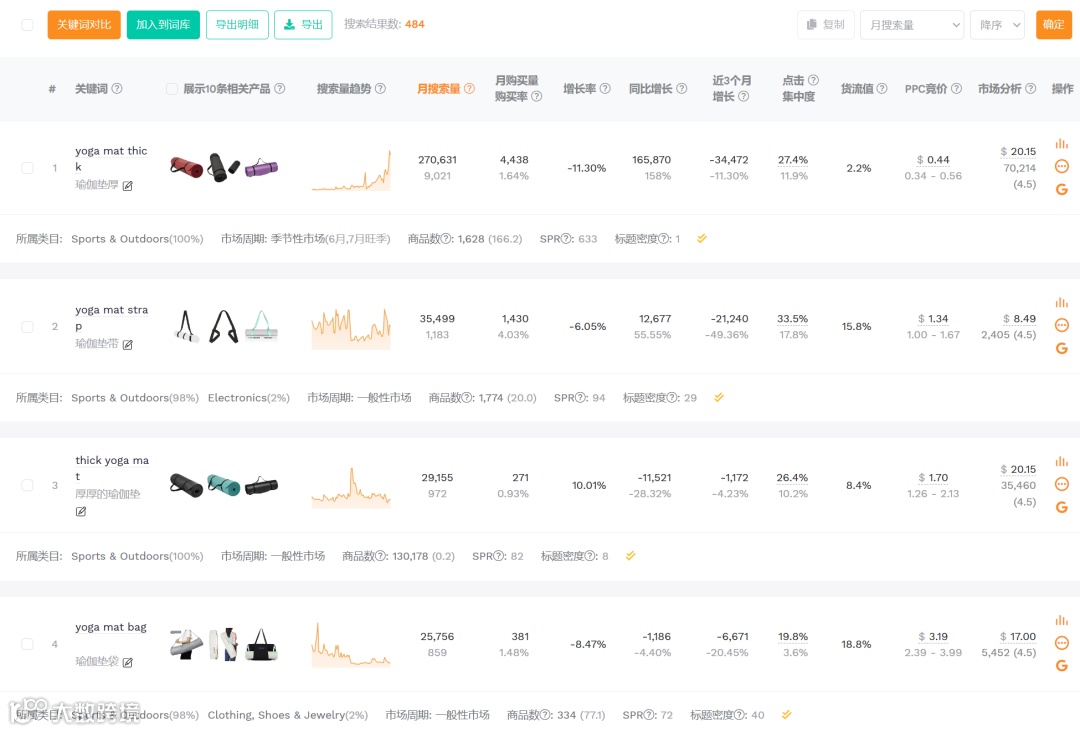
Task: Click the 加入到词库 button
Action: (x=163, y=25)
